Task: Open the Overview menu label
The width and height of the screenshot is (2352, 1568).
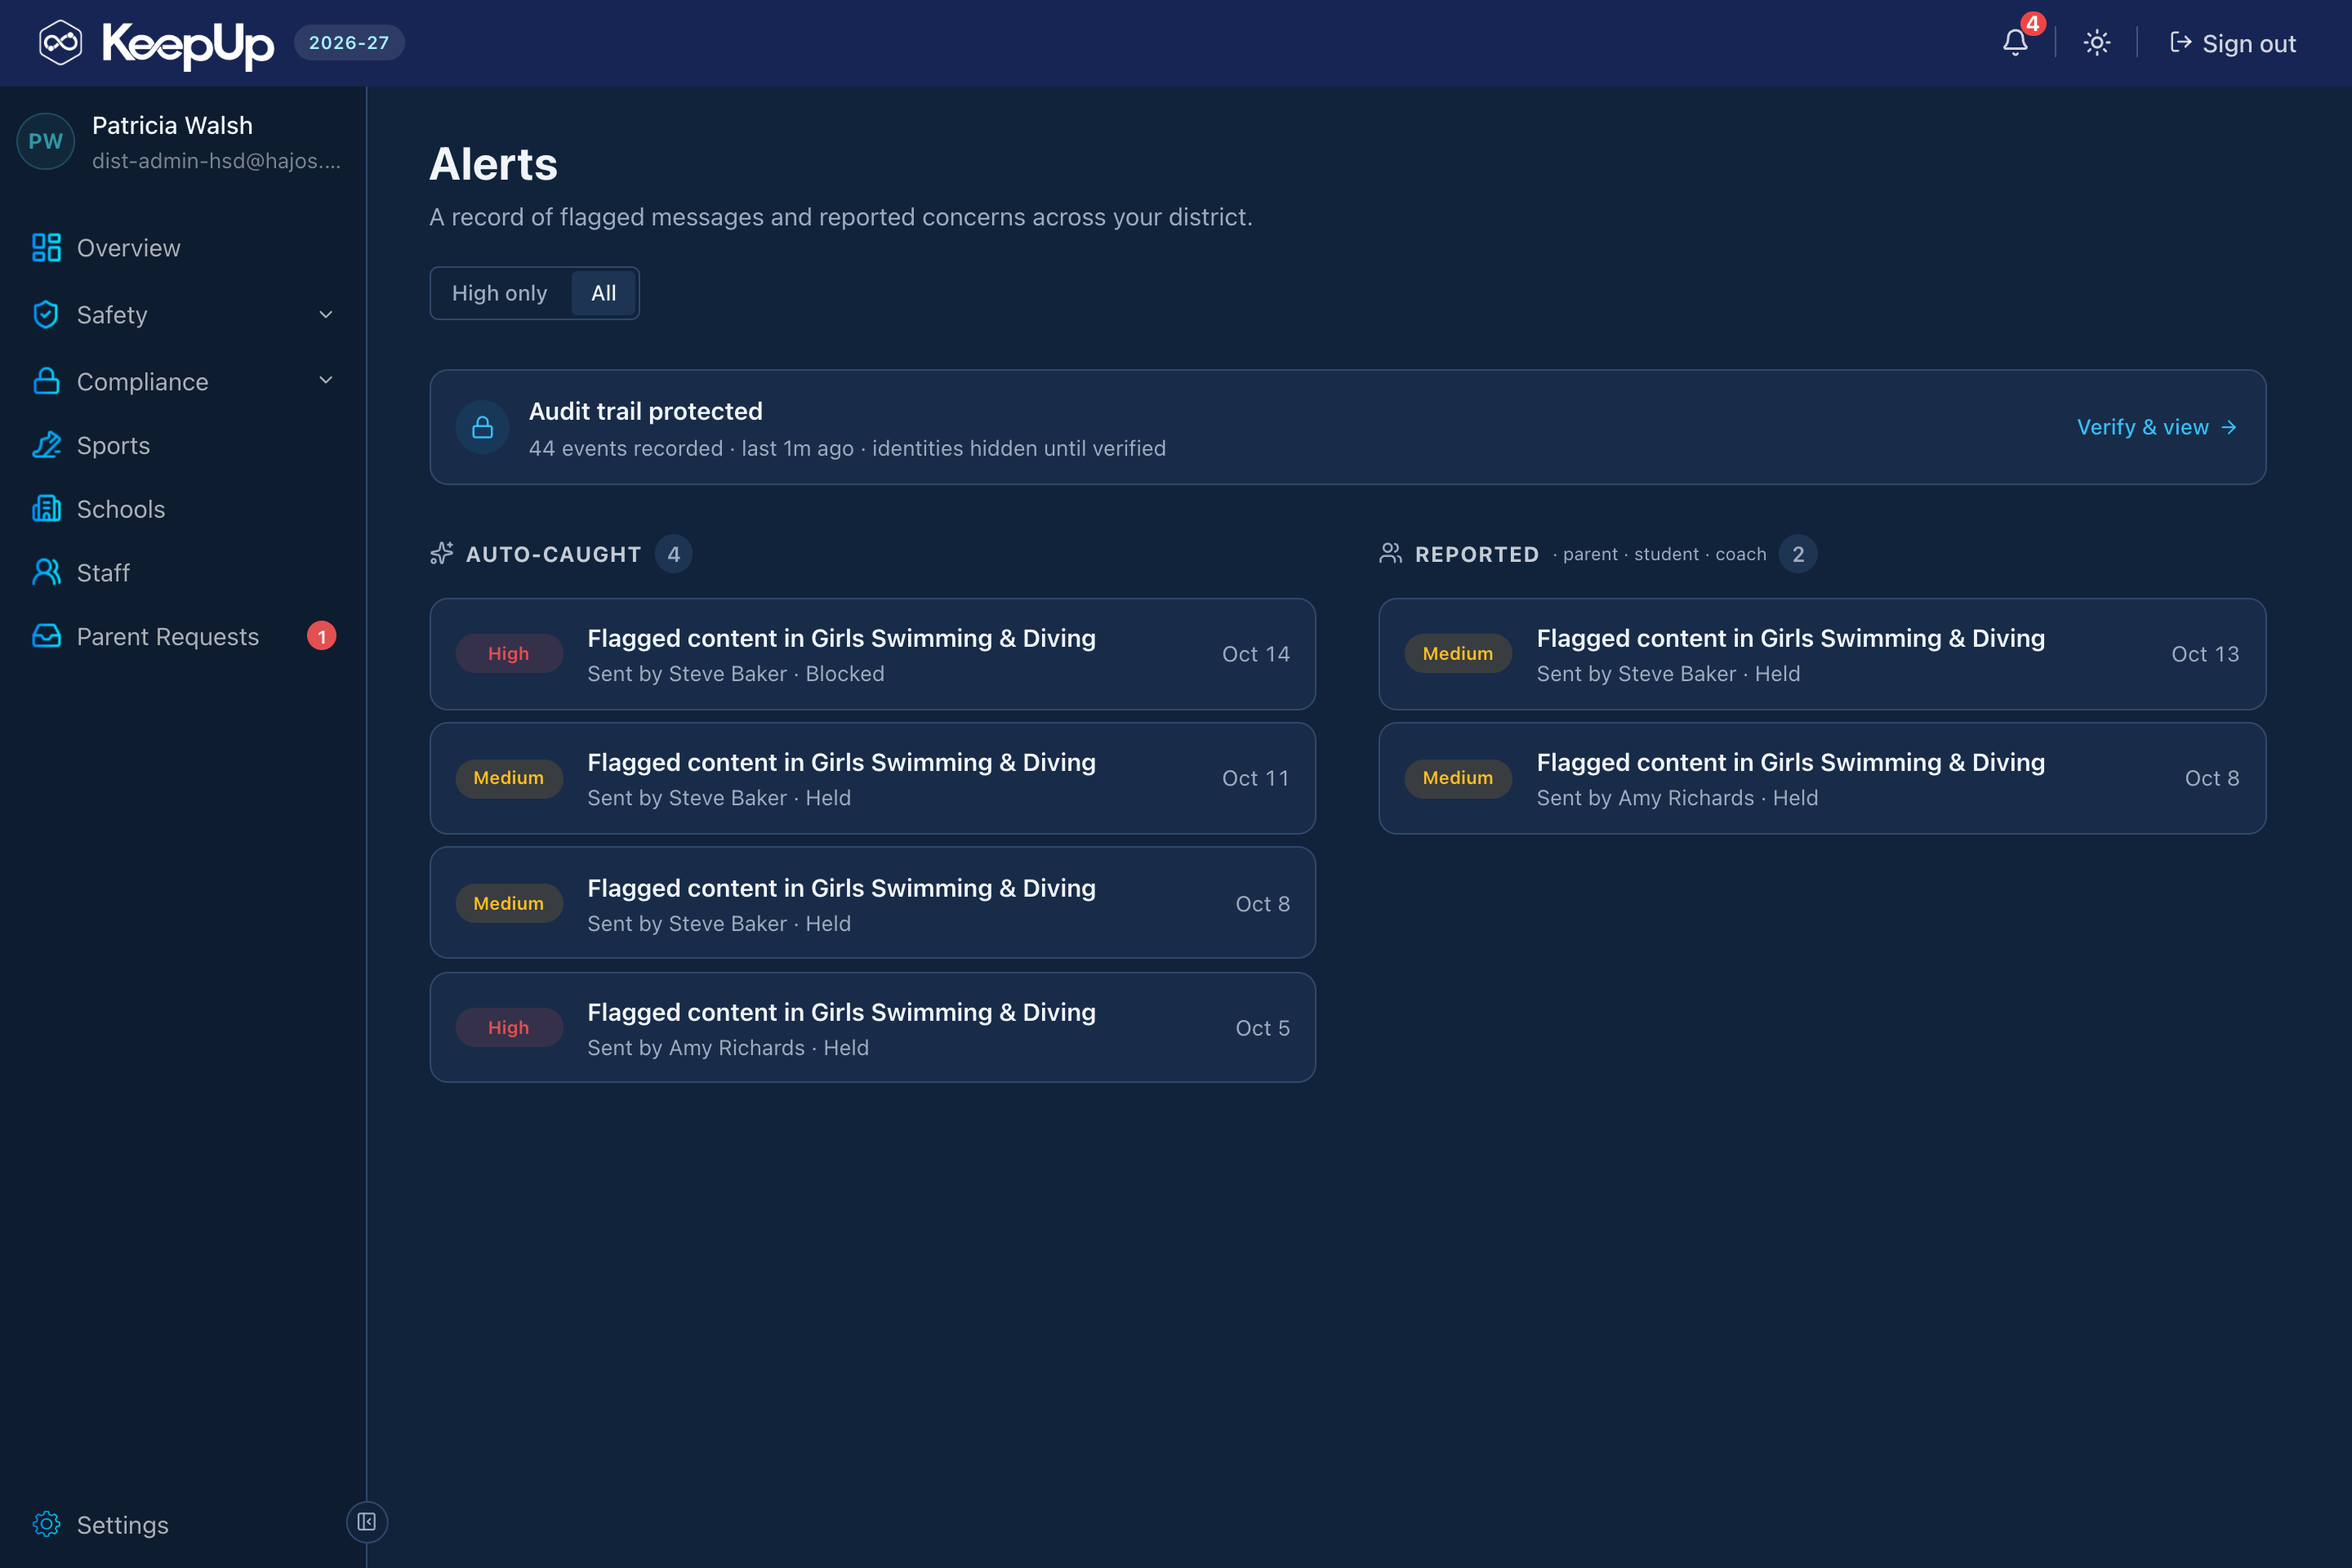Action: click(x=129, y=248)
